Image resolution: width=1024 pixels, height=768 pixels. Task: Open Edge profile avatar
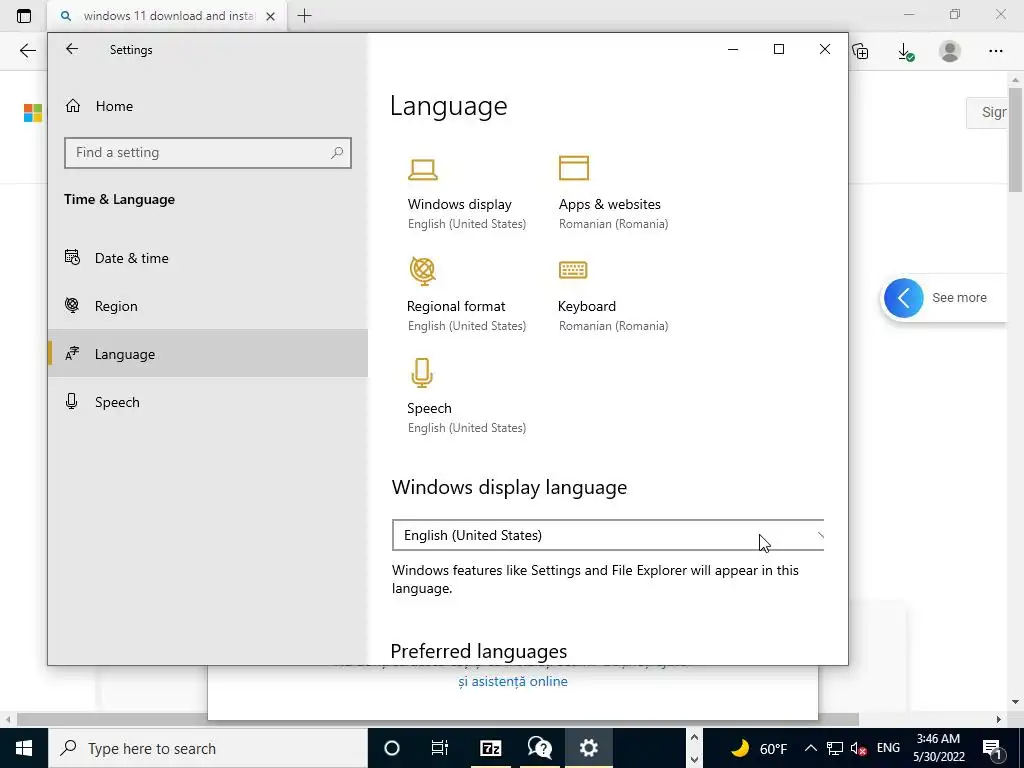coord(950,51)
